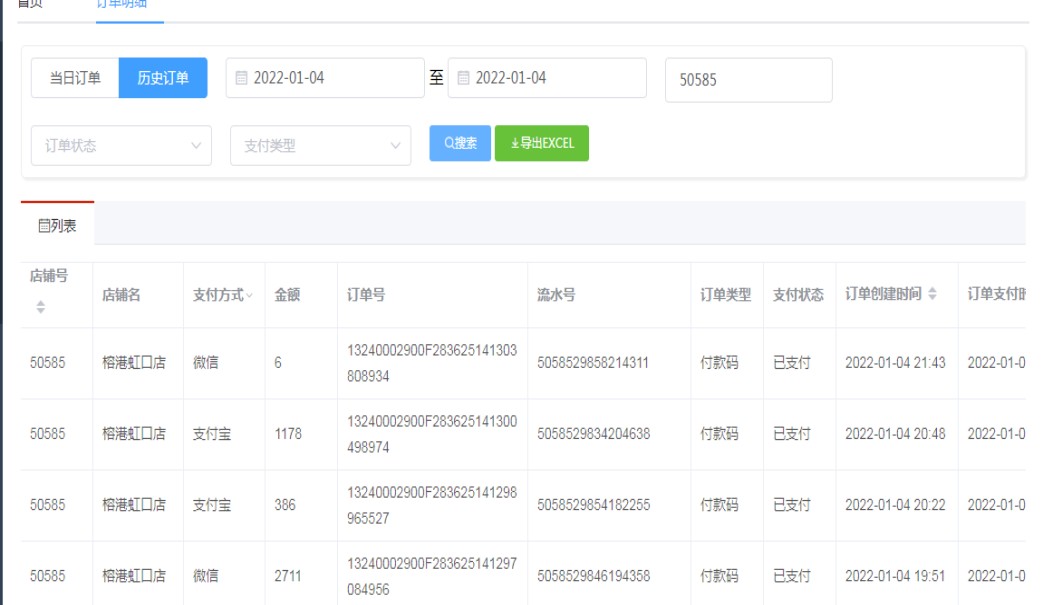The height and width of the screenshot is (605, 1043).
Task: Focus the end date input field
Action: point(556,78)
